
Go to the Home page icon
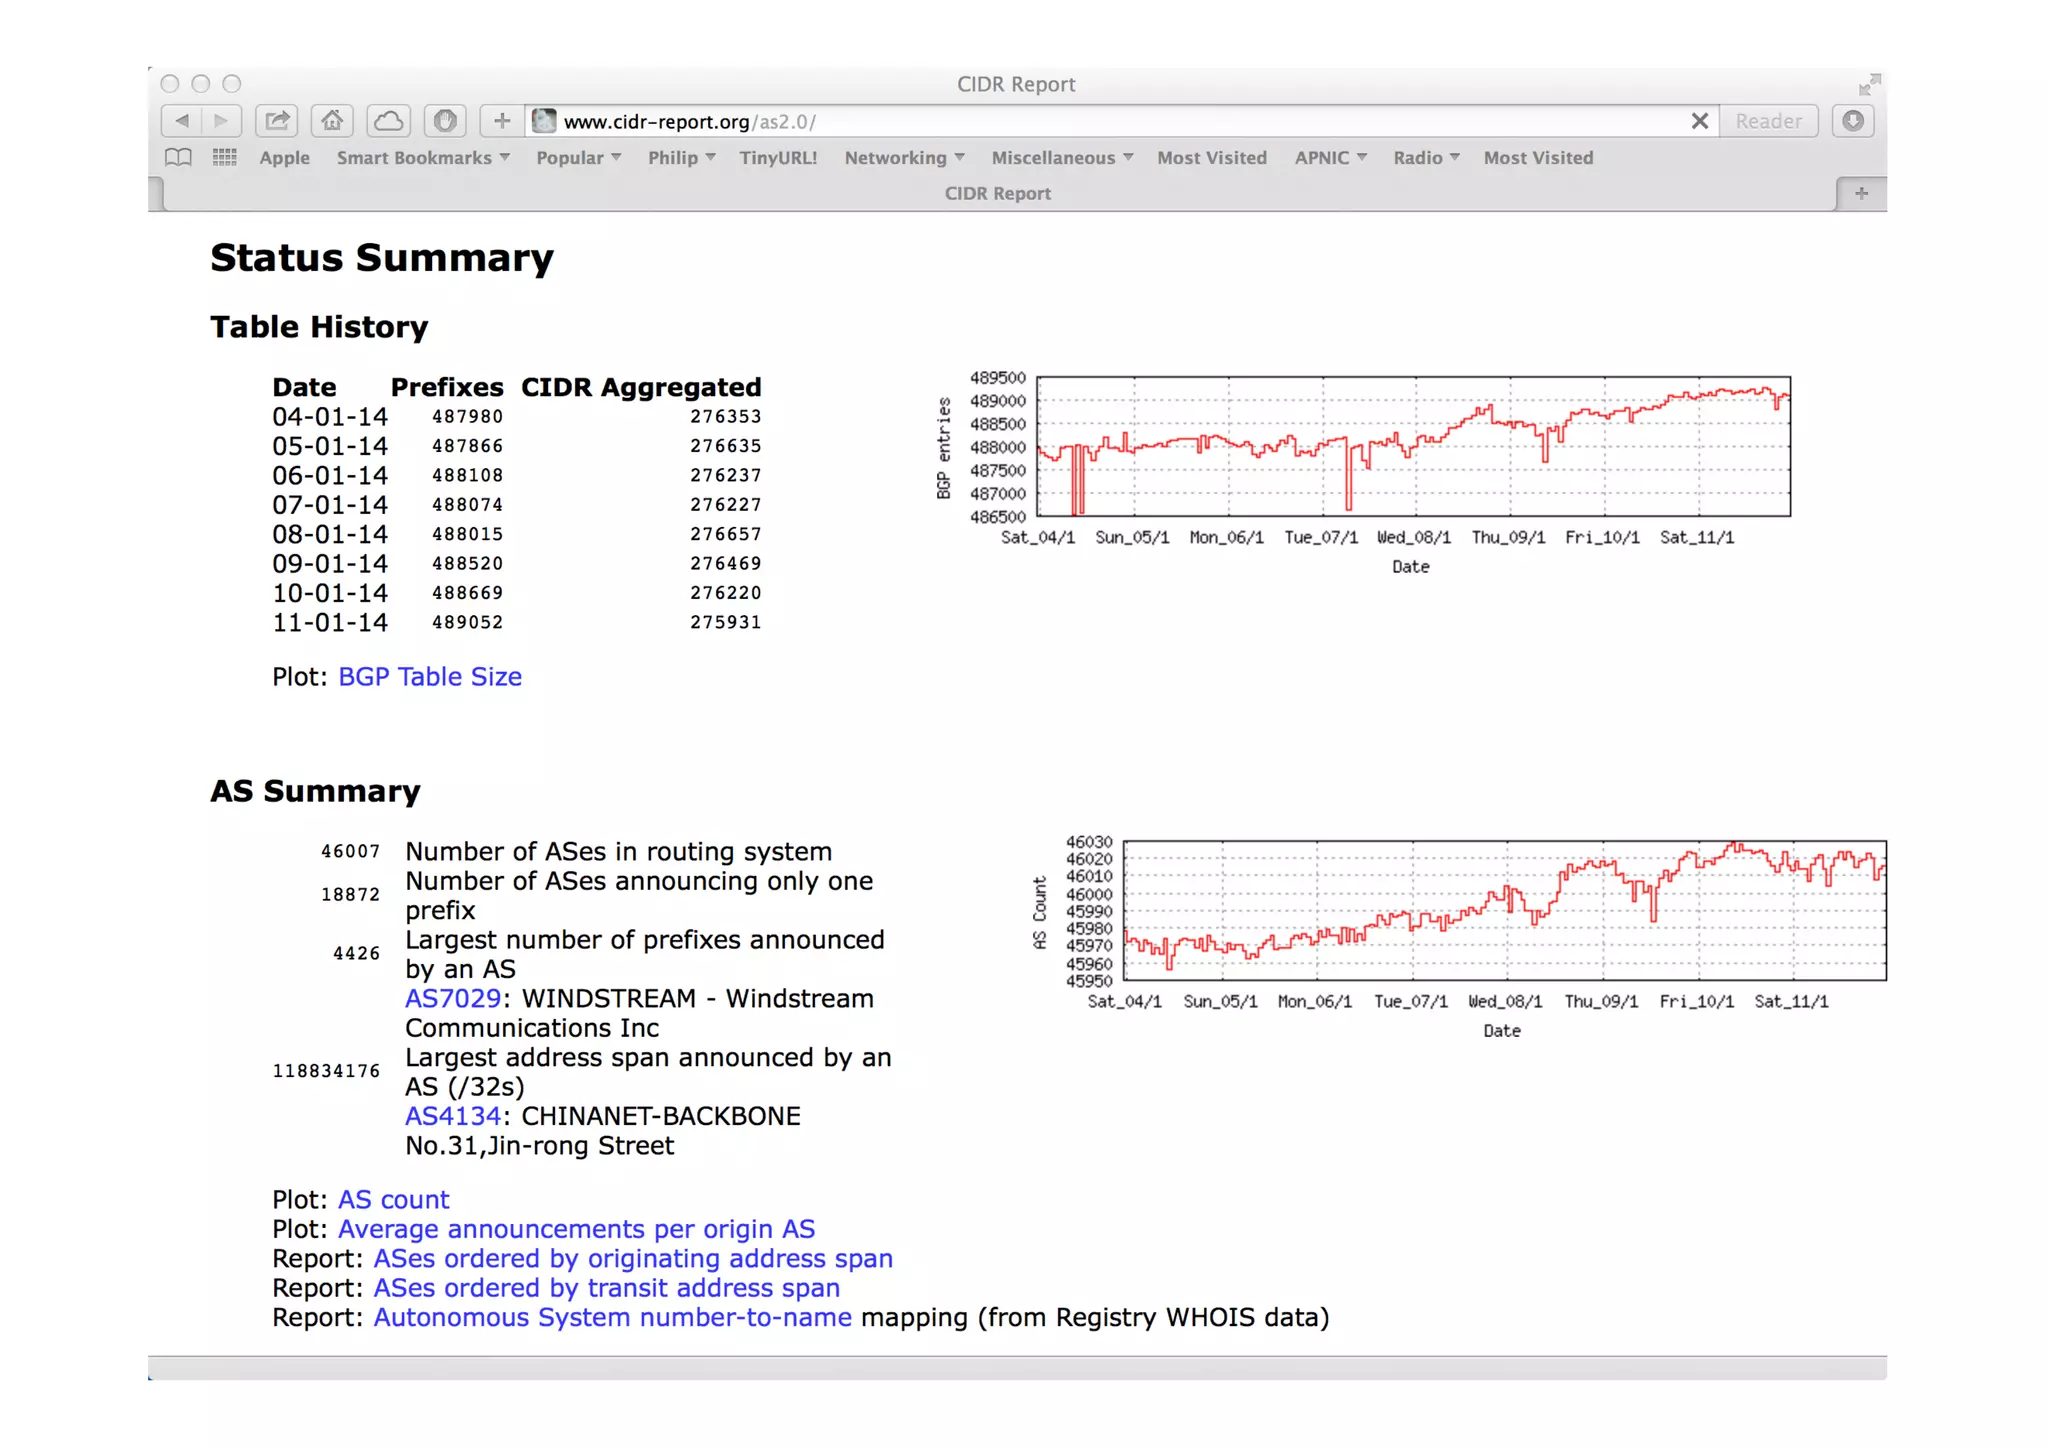click(x=332, y=121)
